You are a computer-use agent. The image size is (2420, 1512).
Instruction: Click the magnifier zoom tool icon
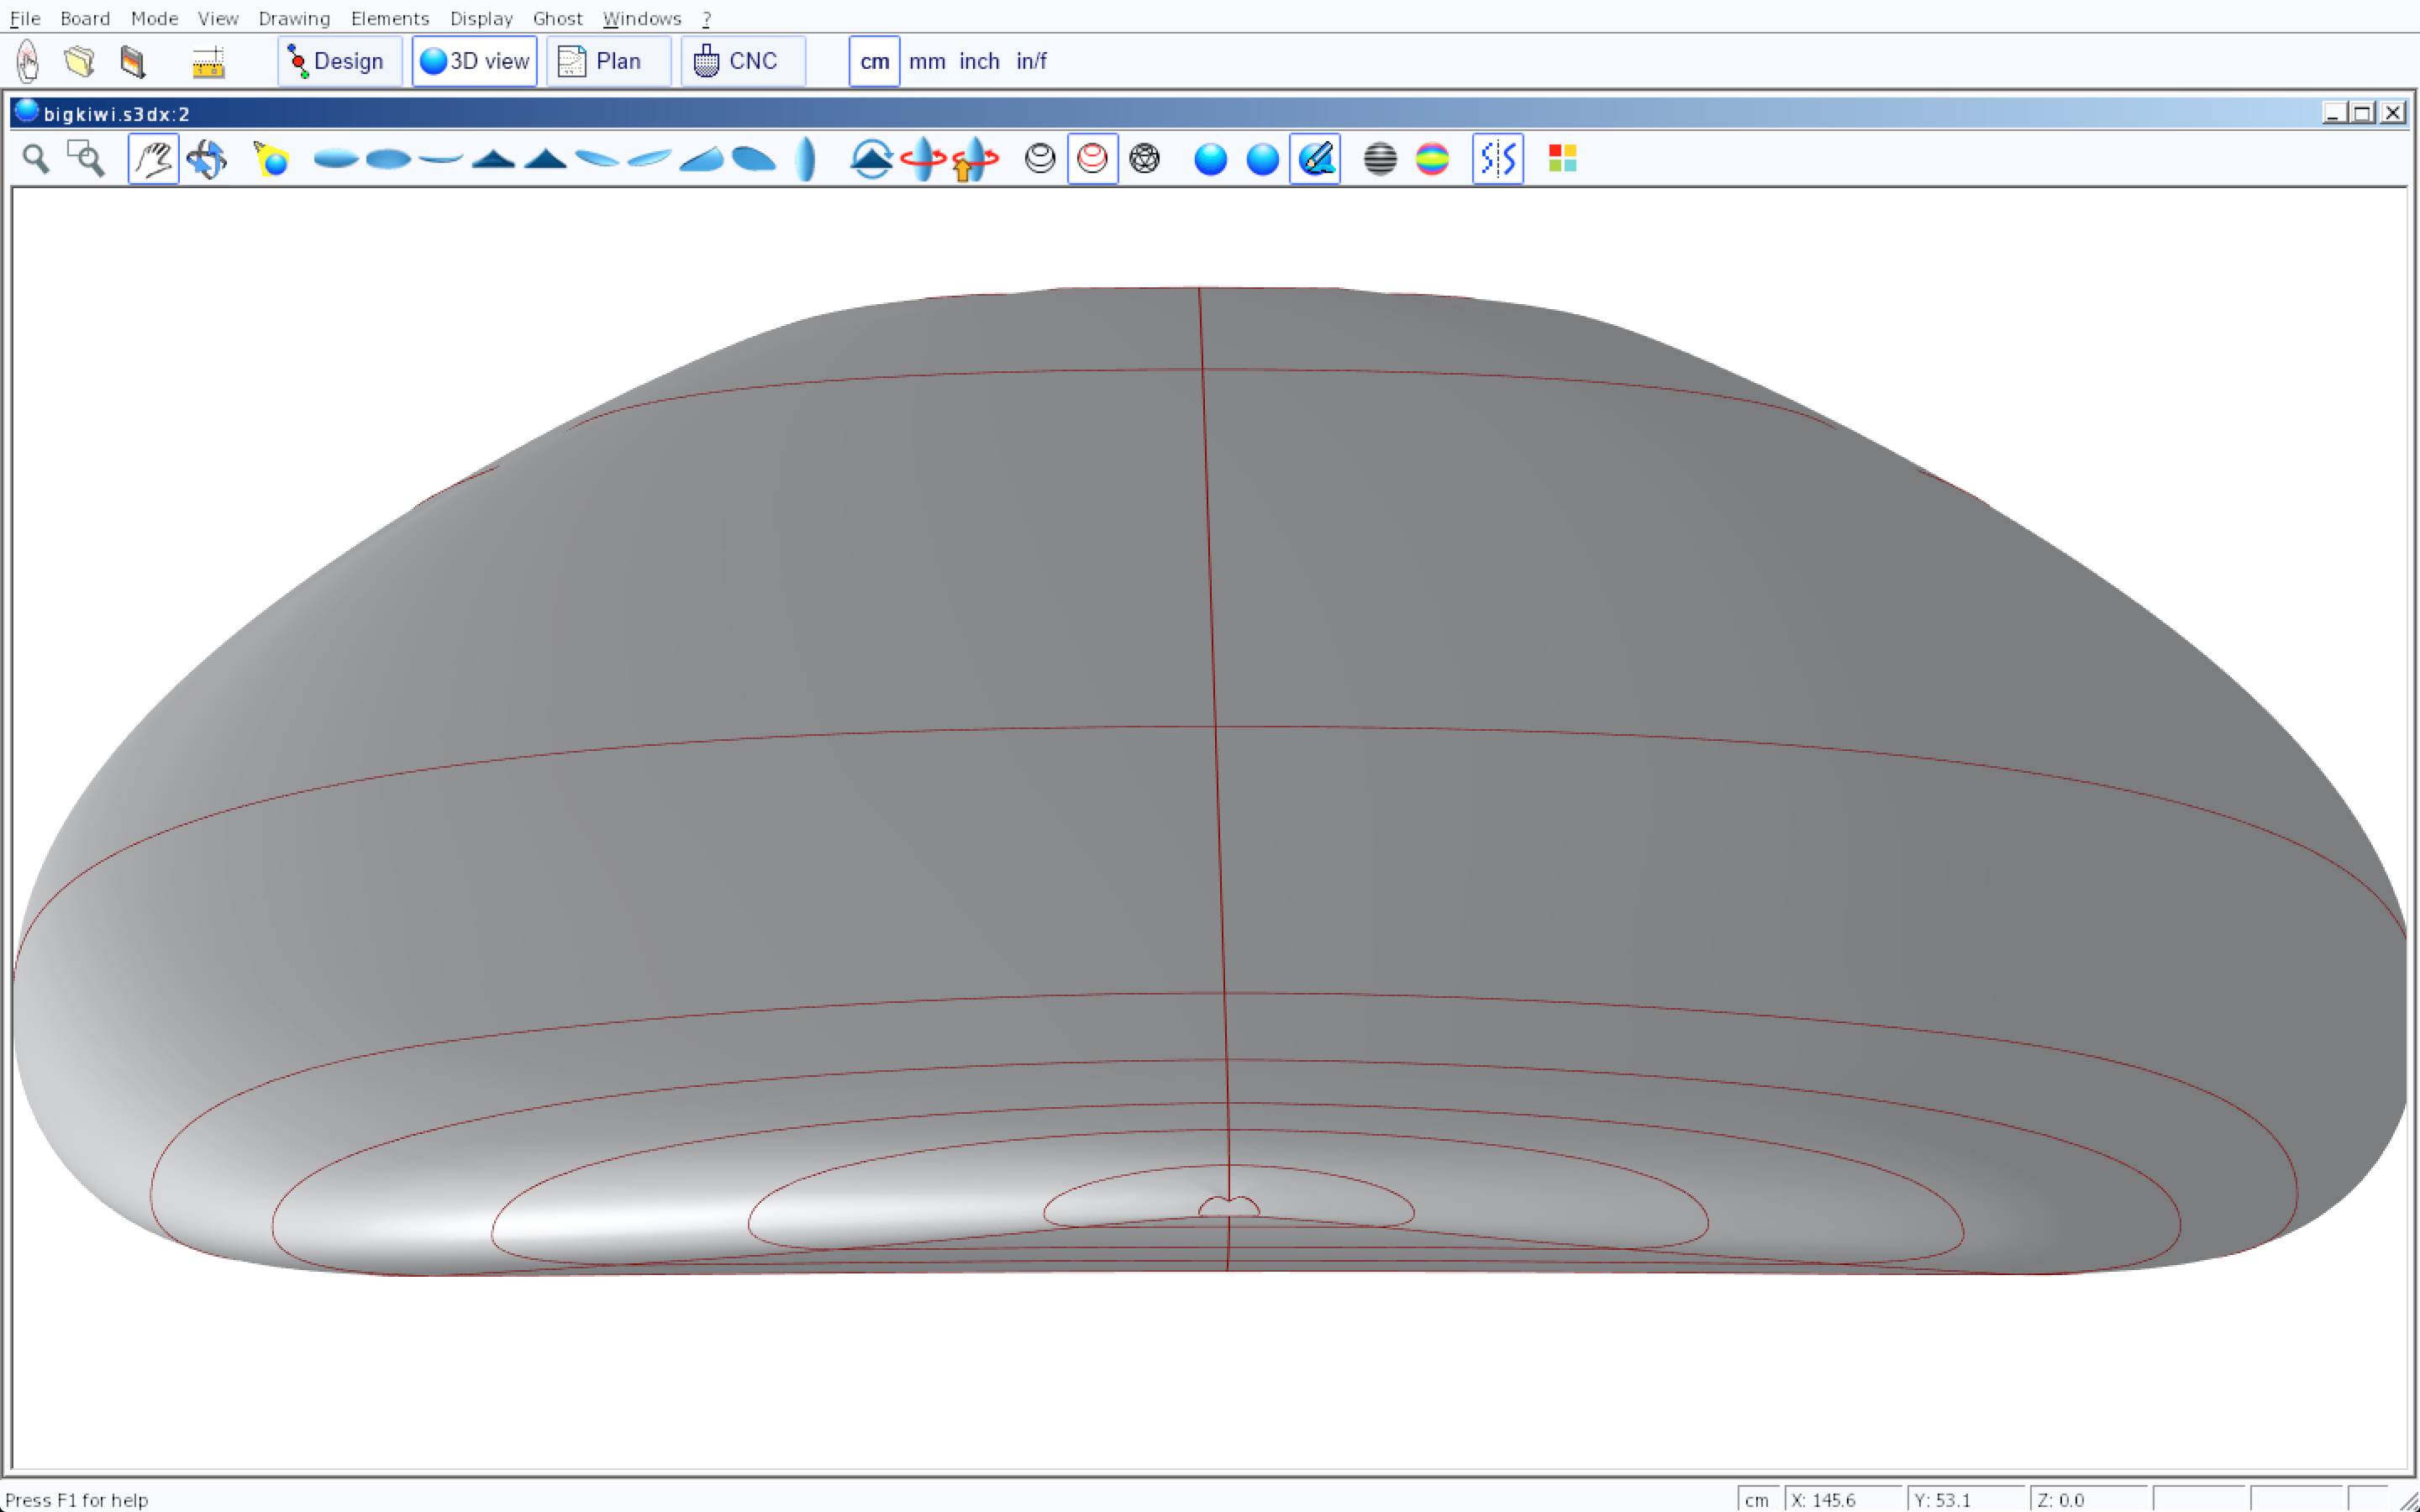(36, 159)
